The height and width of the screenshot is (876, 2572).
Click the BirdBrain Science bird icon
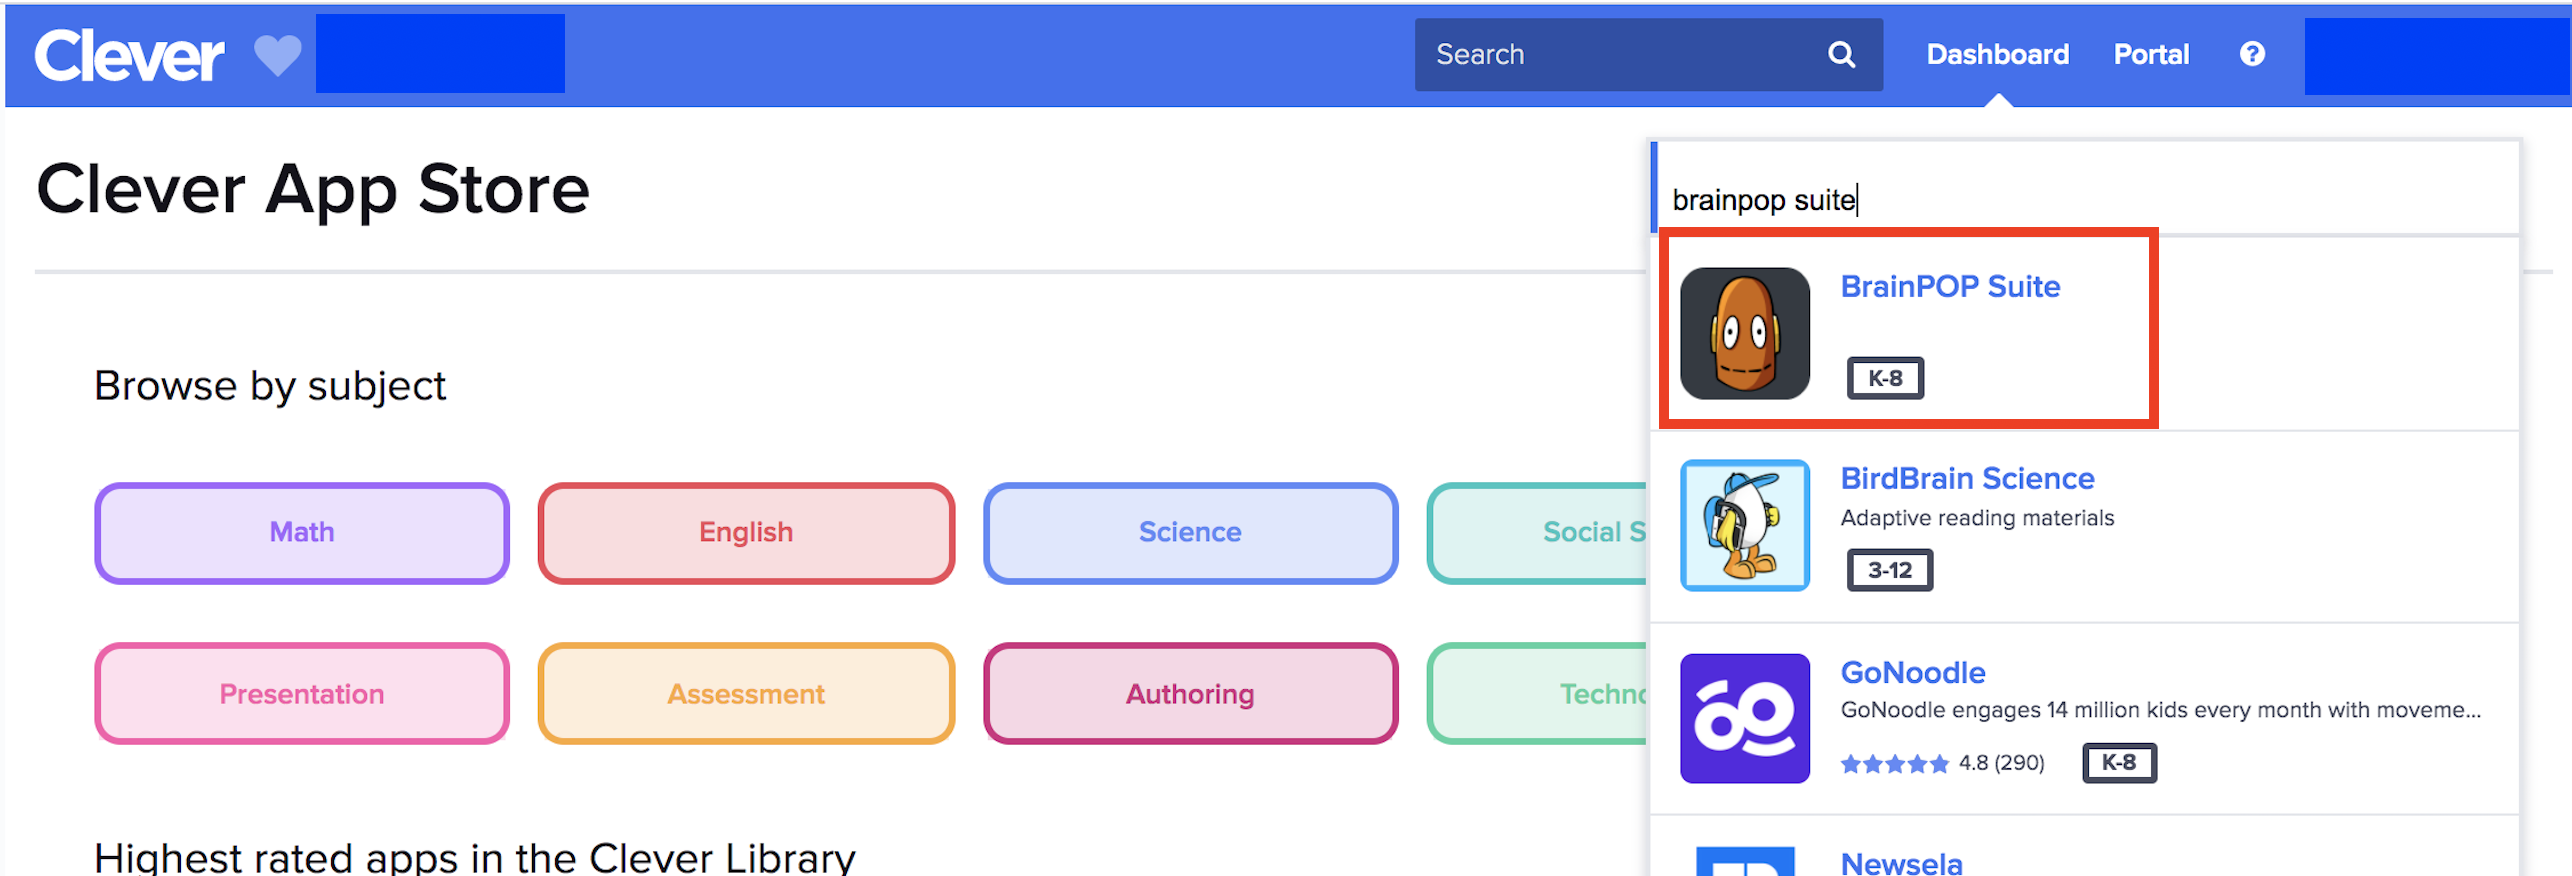(1744, 525)
